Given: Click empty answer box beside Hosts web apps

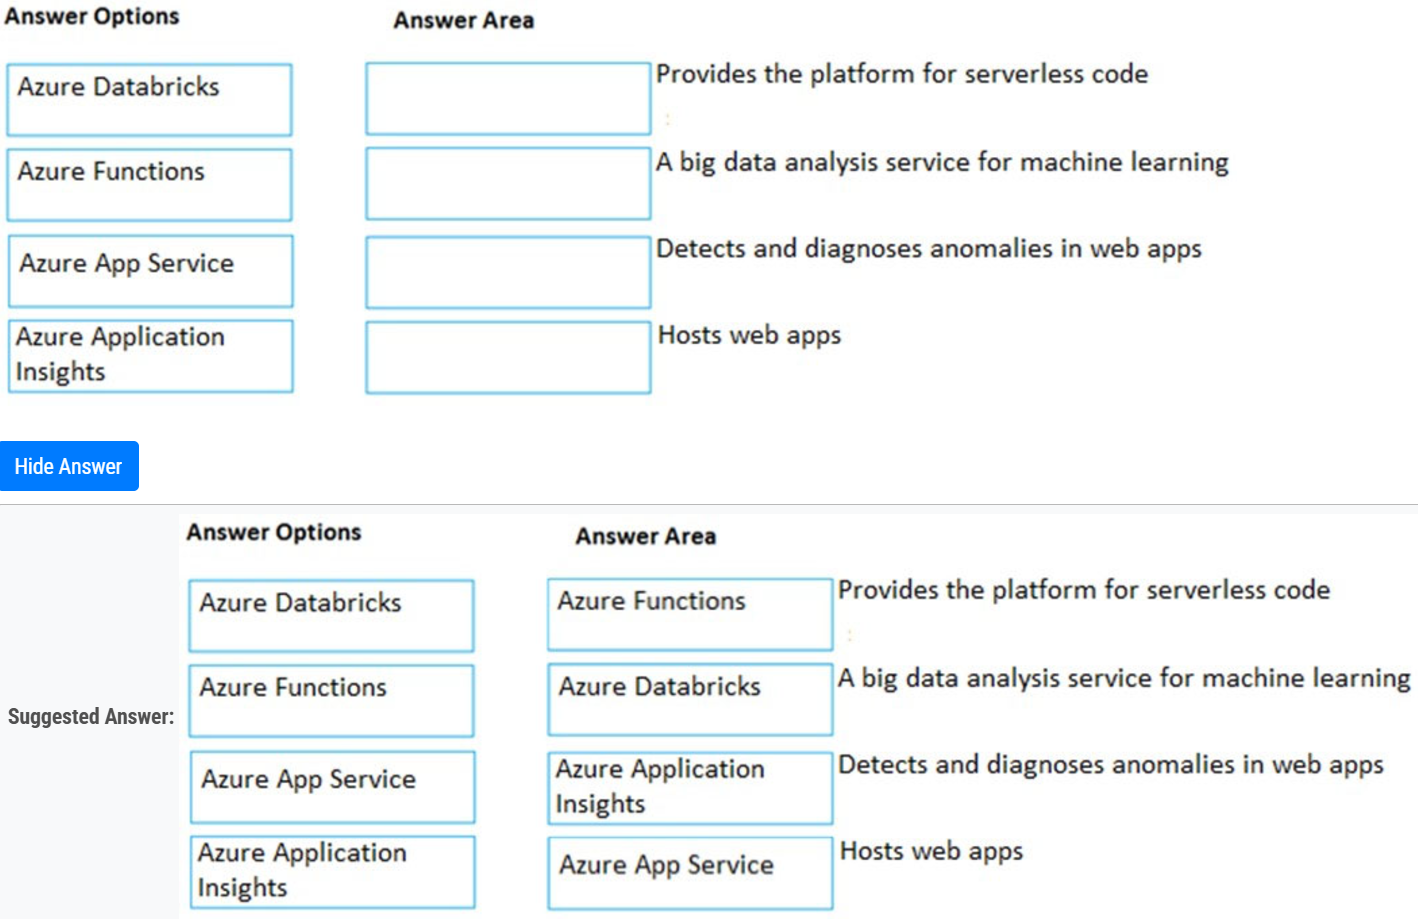Looking at the screenshot, I should (508, 357).
